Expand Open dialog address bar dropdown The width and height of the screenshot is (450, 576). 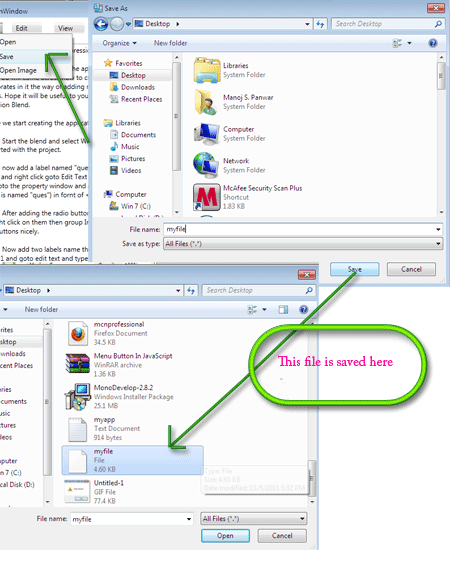(x=178, y=291)
